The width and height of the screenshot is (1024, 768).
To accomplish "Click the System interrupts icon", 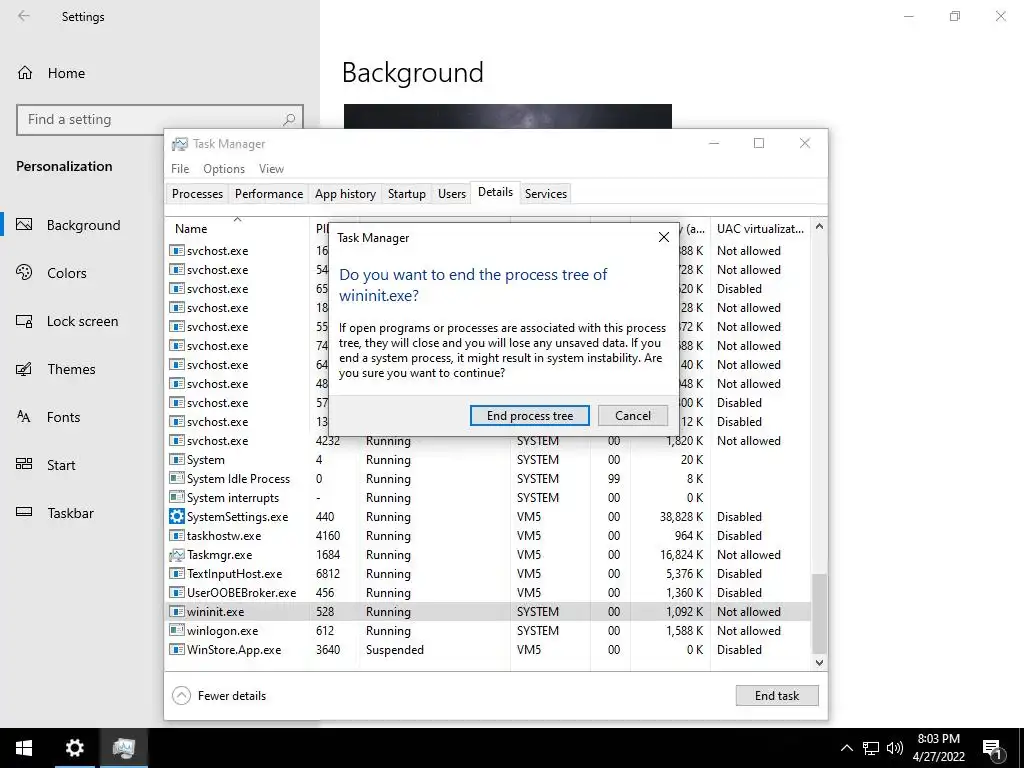I will [176, 498].
